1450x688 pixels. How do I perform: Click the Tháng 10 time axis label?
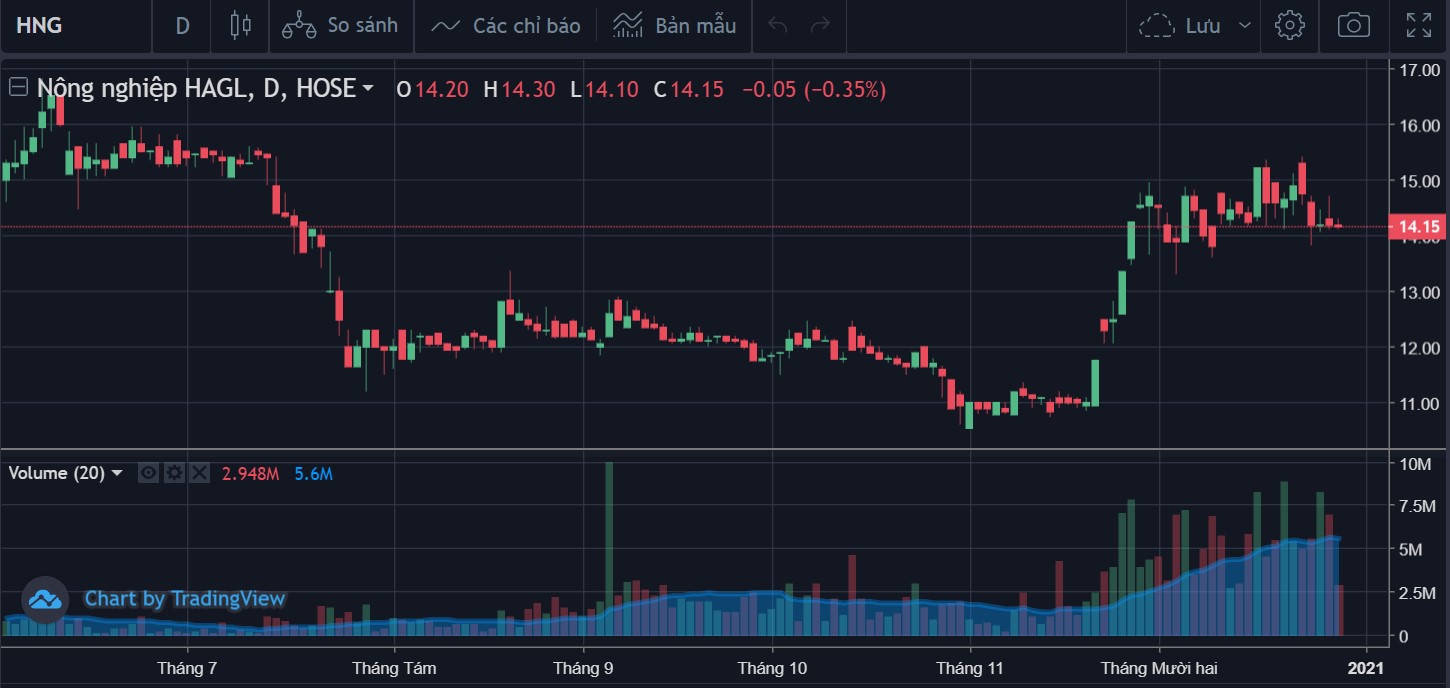coord(772,667)
